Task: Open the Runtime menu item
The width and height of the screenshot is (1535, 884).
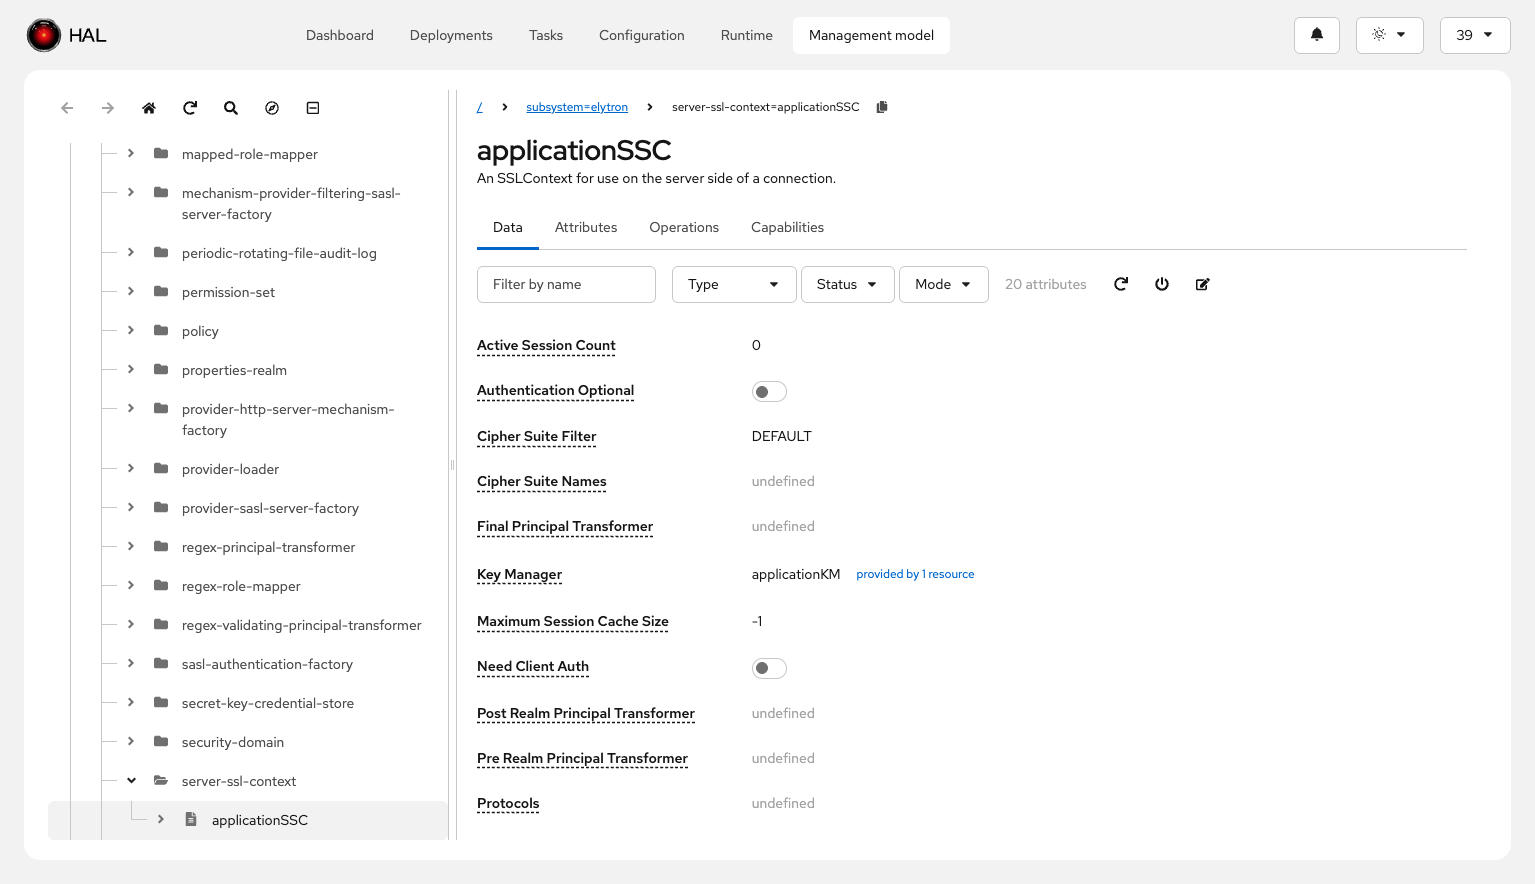Action: coord(747,35)
